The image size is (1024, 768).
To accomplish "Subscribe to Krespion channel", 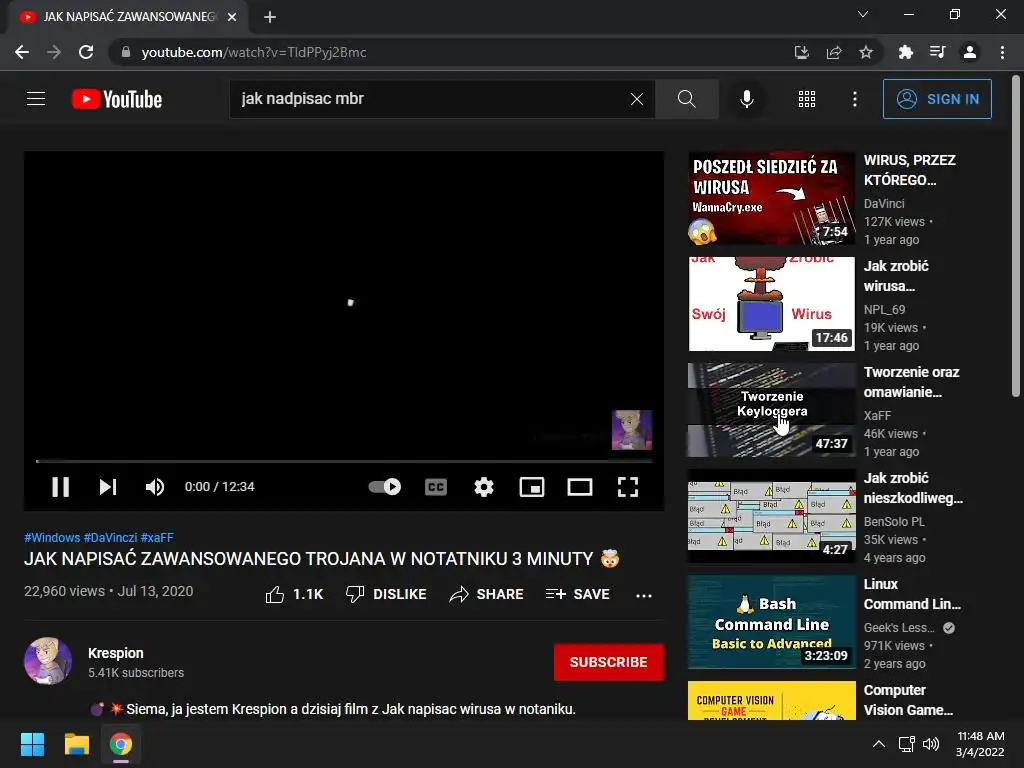I will click(x=609, y=662).
